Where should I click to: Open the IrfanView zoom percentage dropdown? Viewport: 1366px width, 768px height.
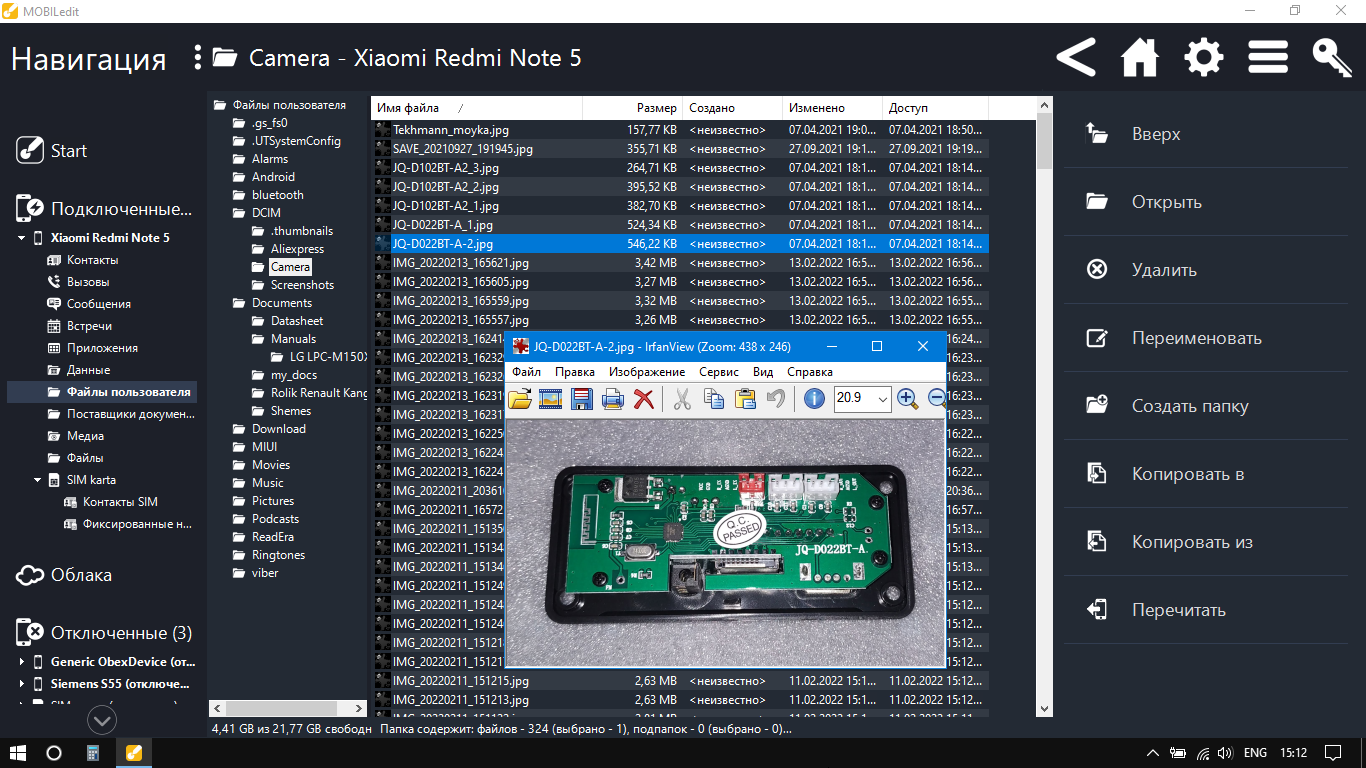point(883,399)
